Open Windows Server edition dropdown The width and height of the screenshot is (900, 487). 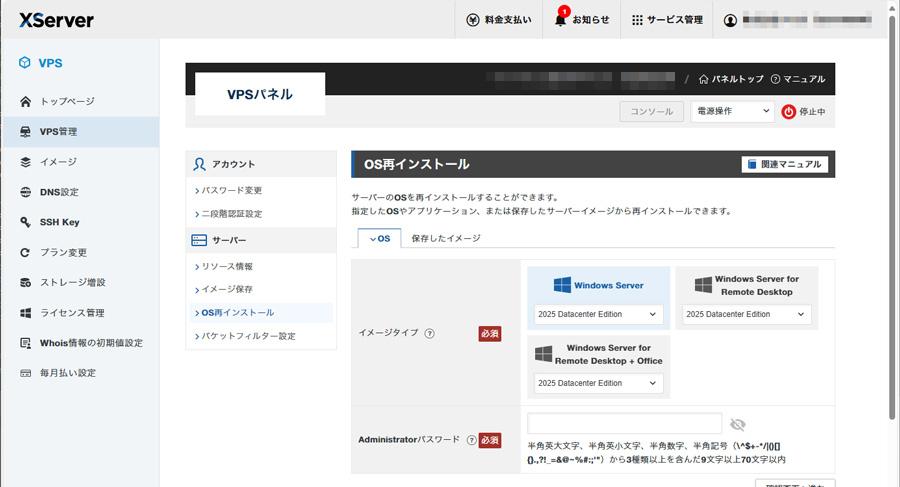coord(599,314)
